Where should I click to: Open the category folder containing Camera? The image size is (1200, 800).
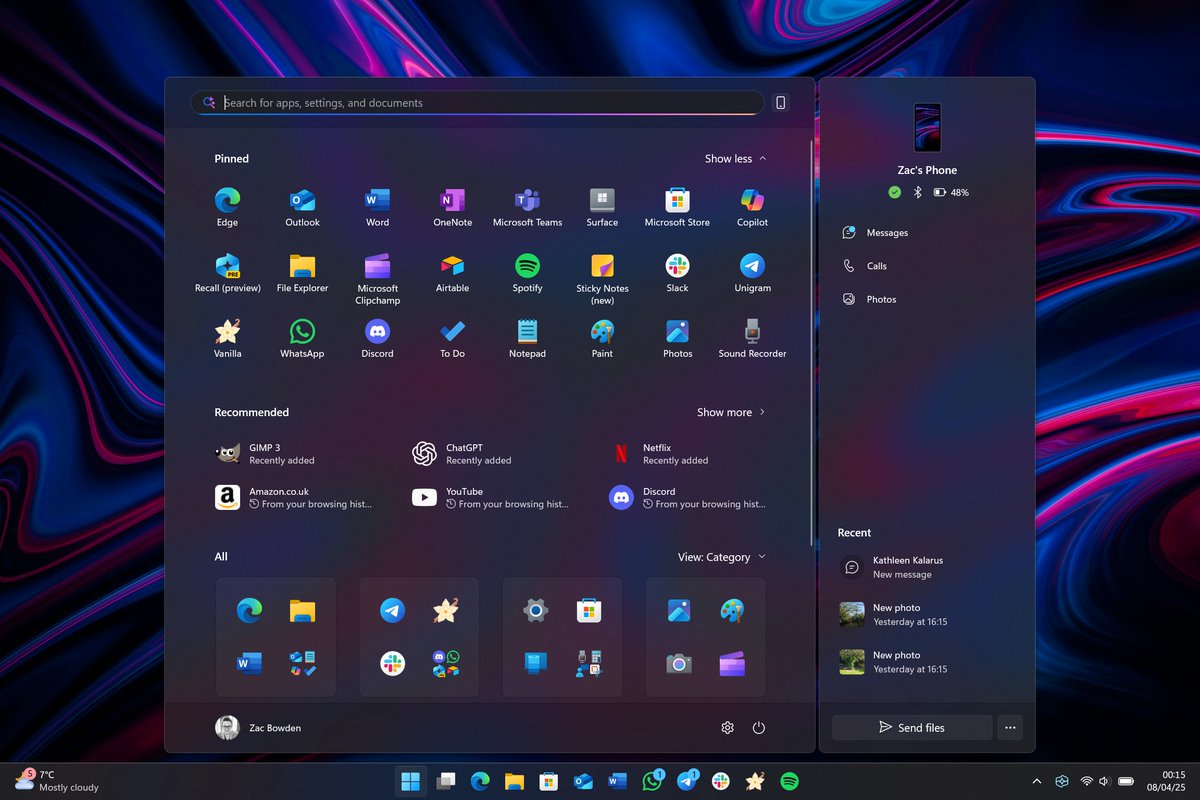coord(706,637)
